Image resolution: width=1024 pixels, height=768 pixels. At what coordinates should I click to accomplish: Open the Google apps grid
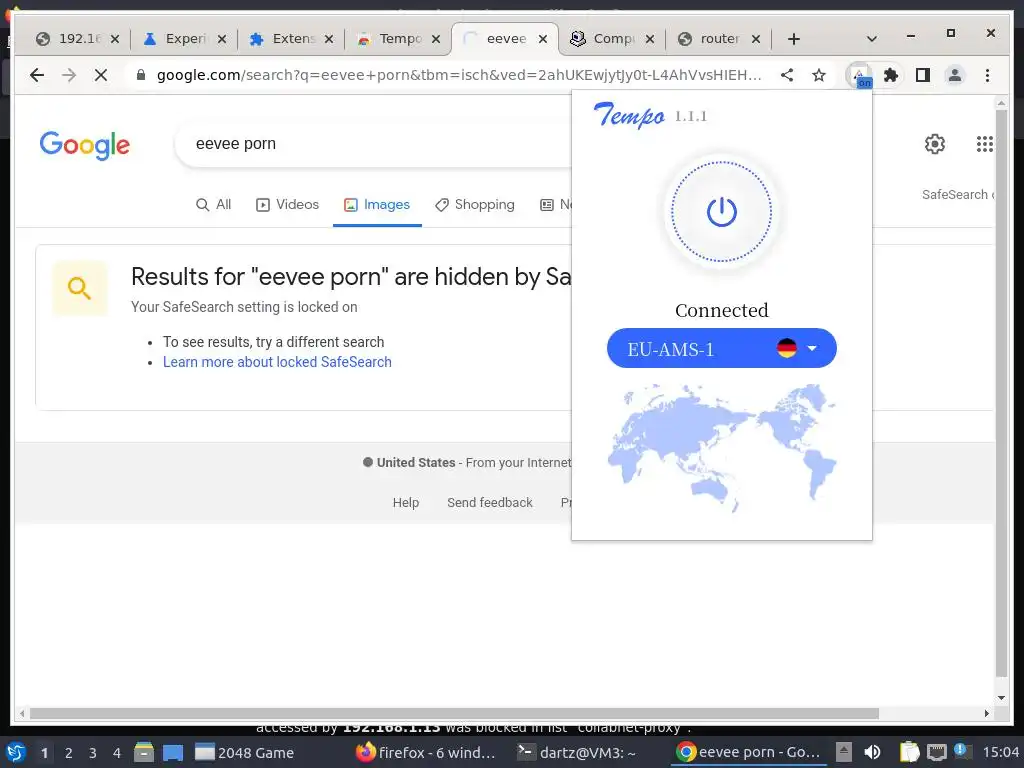pyautogui.click(x=984, y=144)
